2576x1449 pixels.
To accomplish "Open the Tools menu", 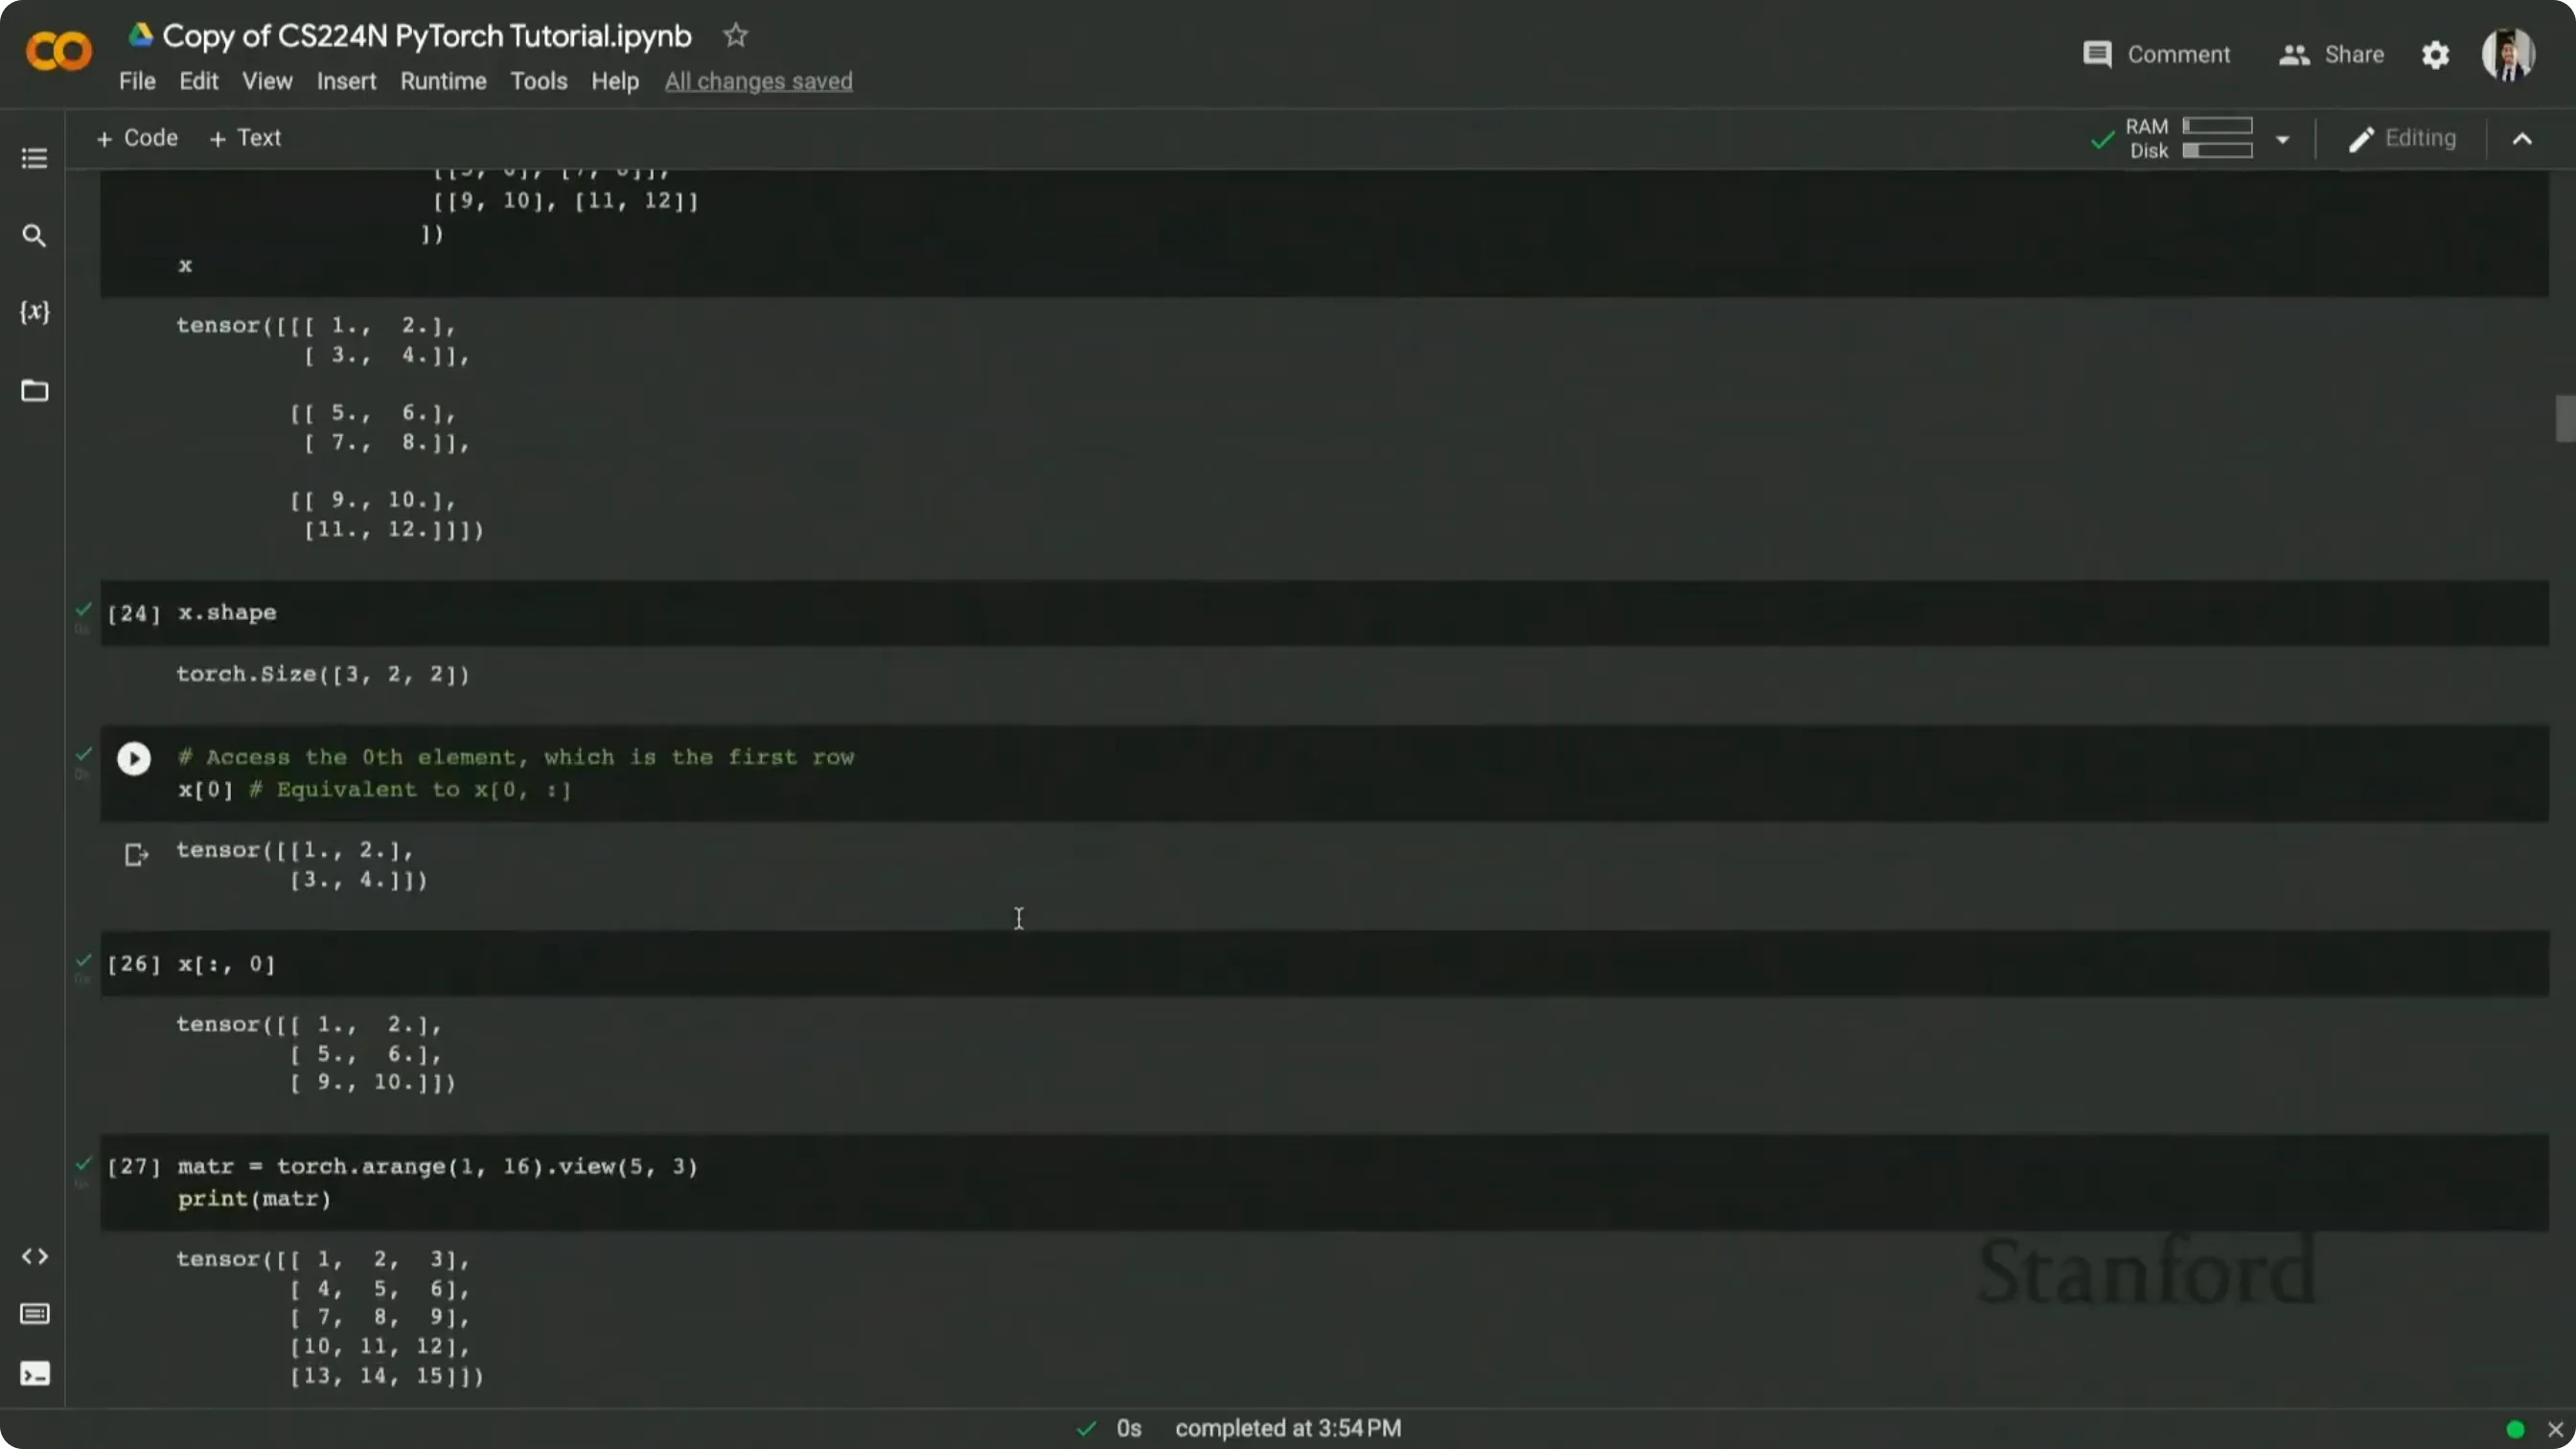I will [x=538, y=81].
